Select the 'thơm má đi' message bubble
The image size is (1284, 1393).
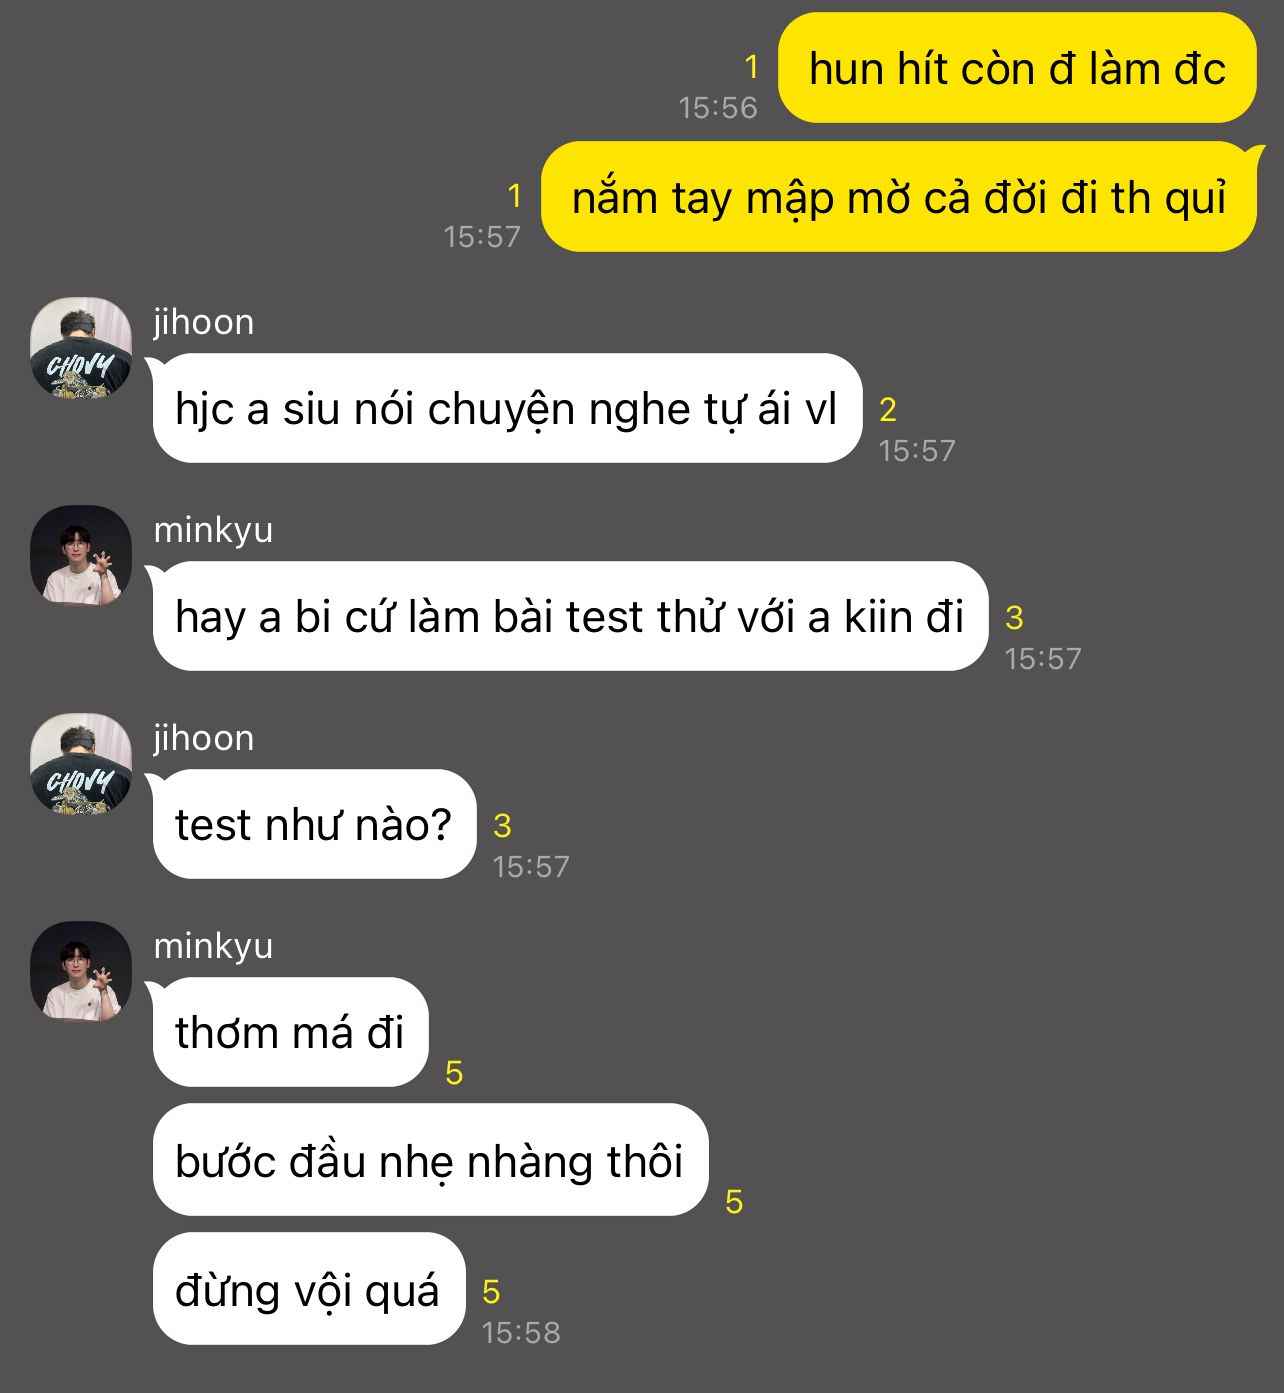pyautogui.click(x=290, y=1032)
